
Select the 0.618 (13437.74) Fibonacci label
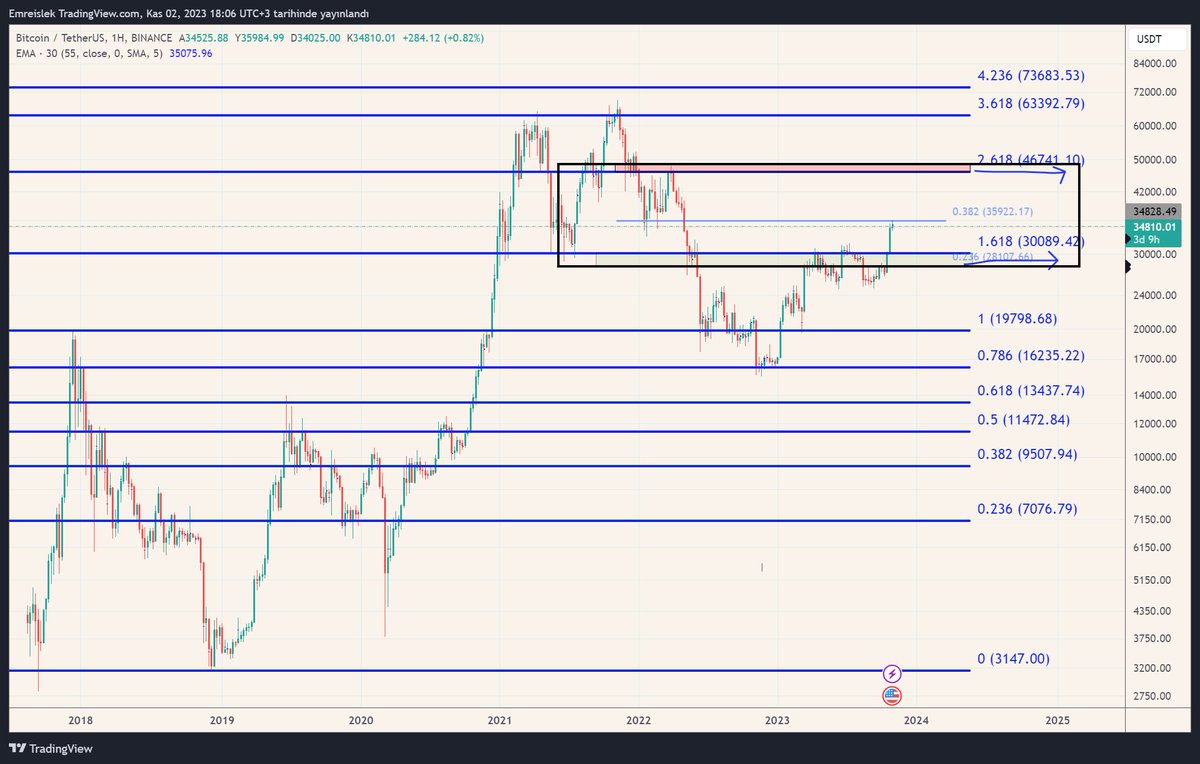[x=1031, y=391]
